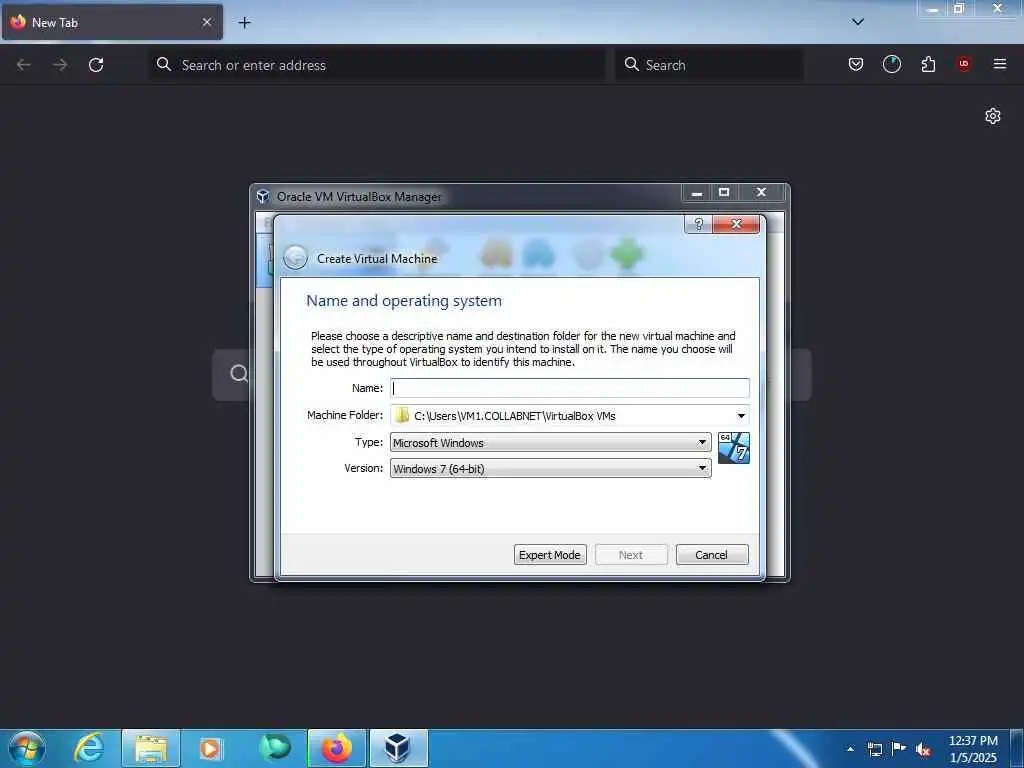Open the Type dropdown showing Microsoft Windows
1024x768 pixels.
click(551, 443)
